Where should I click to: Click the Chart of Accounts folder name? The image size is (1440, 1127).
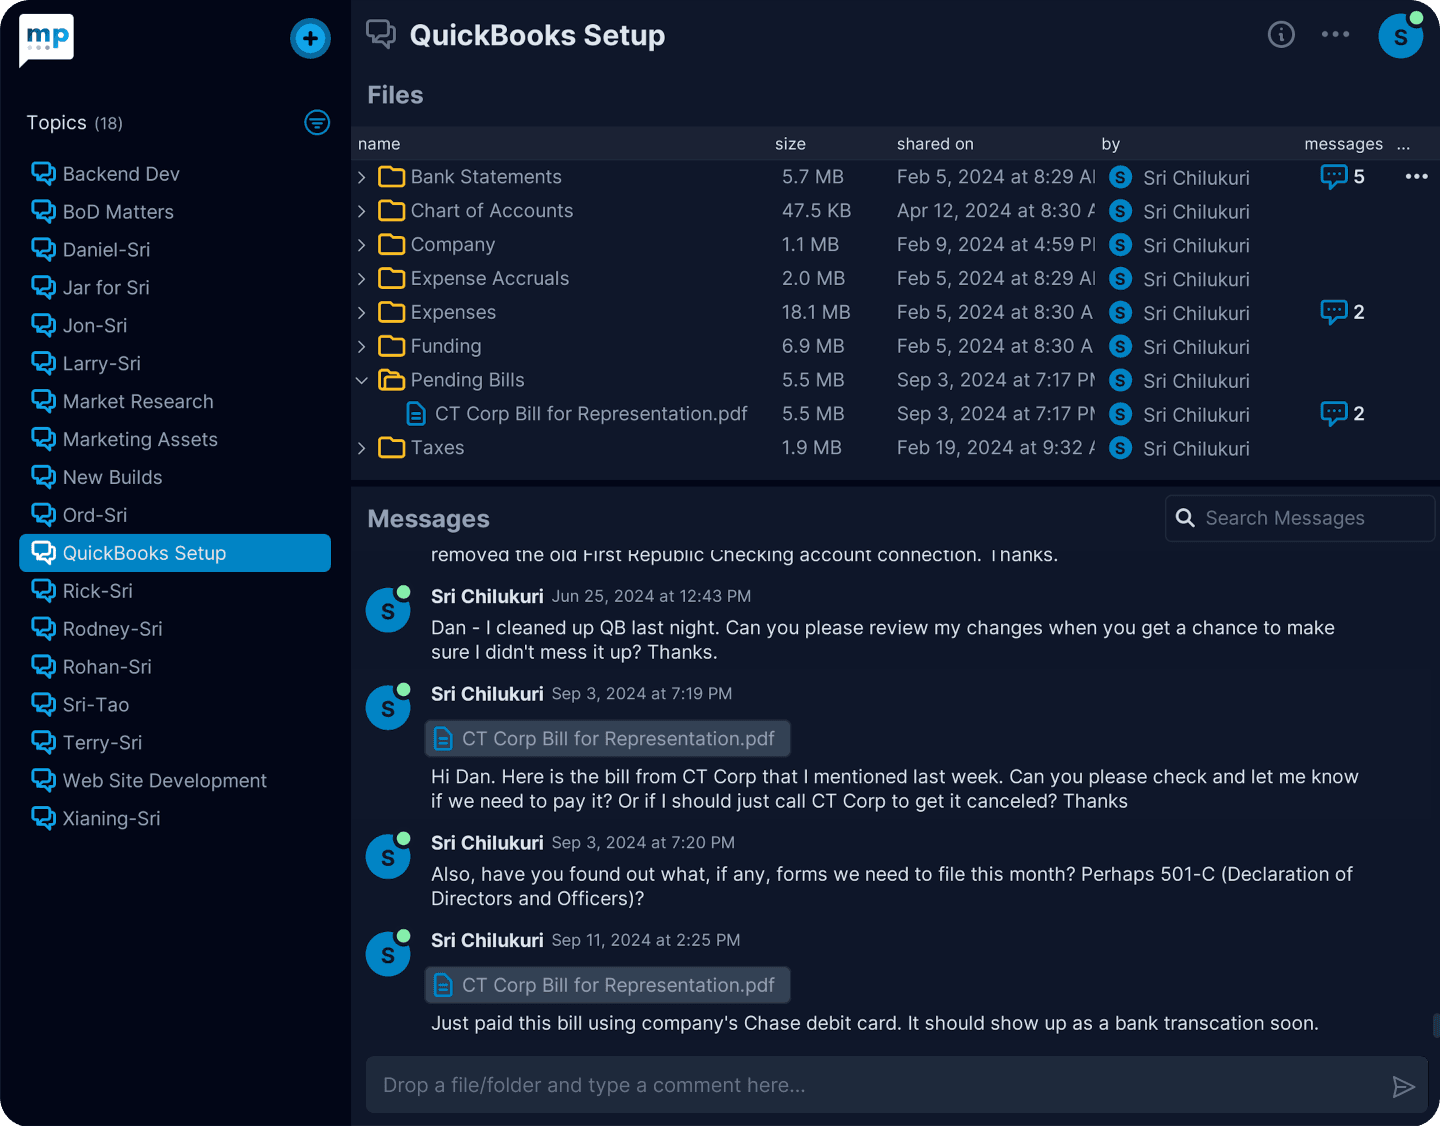pos(492,211)
